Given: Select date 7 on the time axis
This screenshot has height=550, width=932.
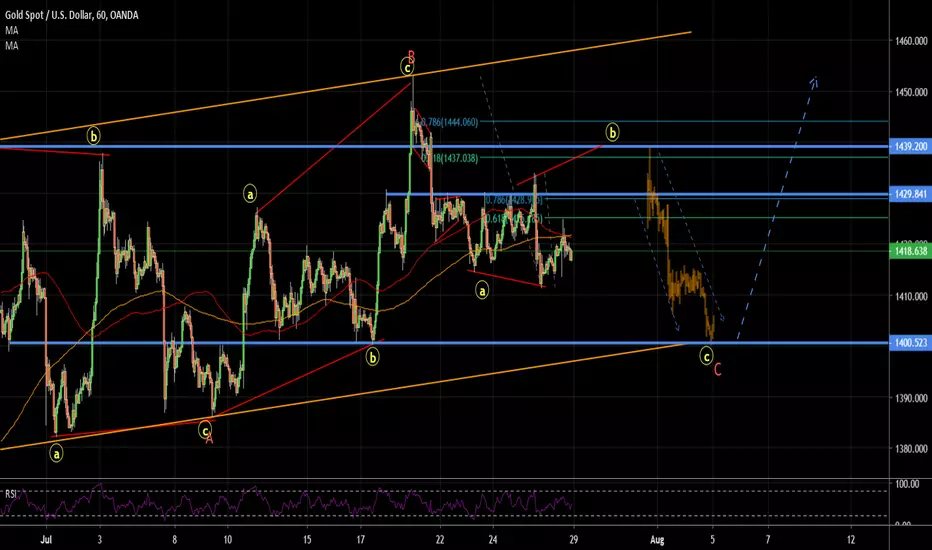Looking at the screenshot, I should coord(768,540).
